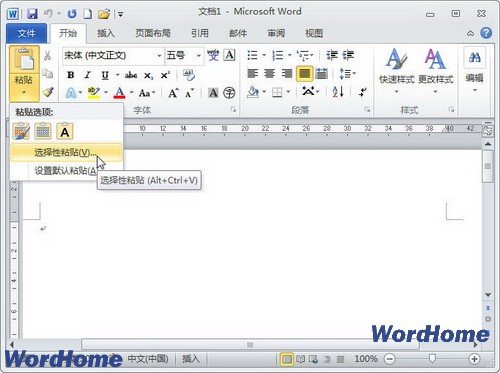
Task: Click the yellow text highlight color button
Action: point(93,92)
